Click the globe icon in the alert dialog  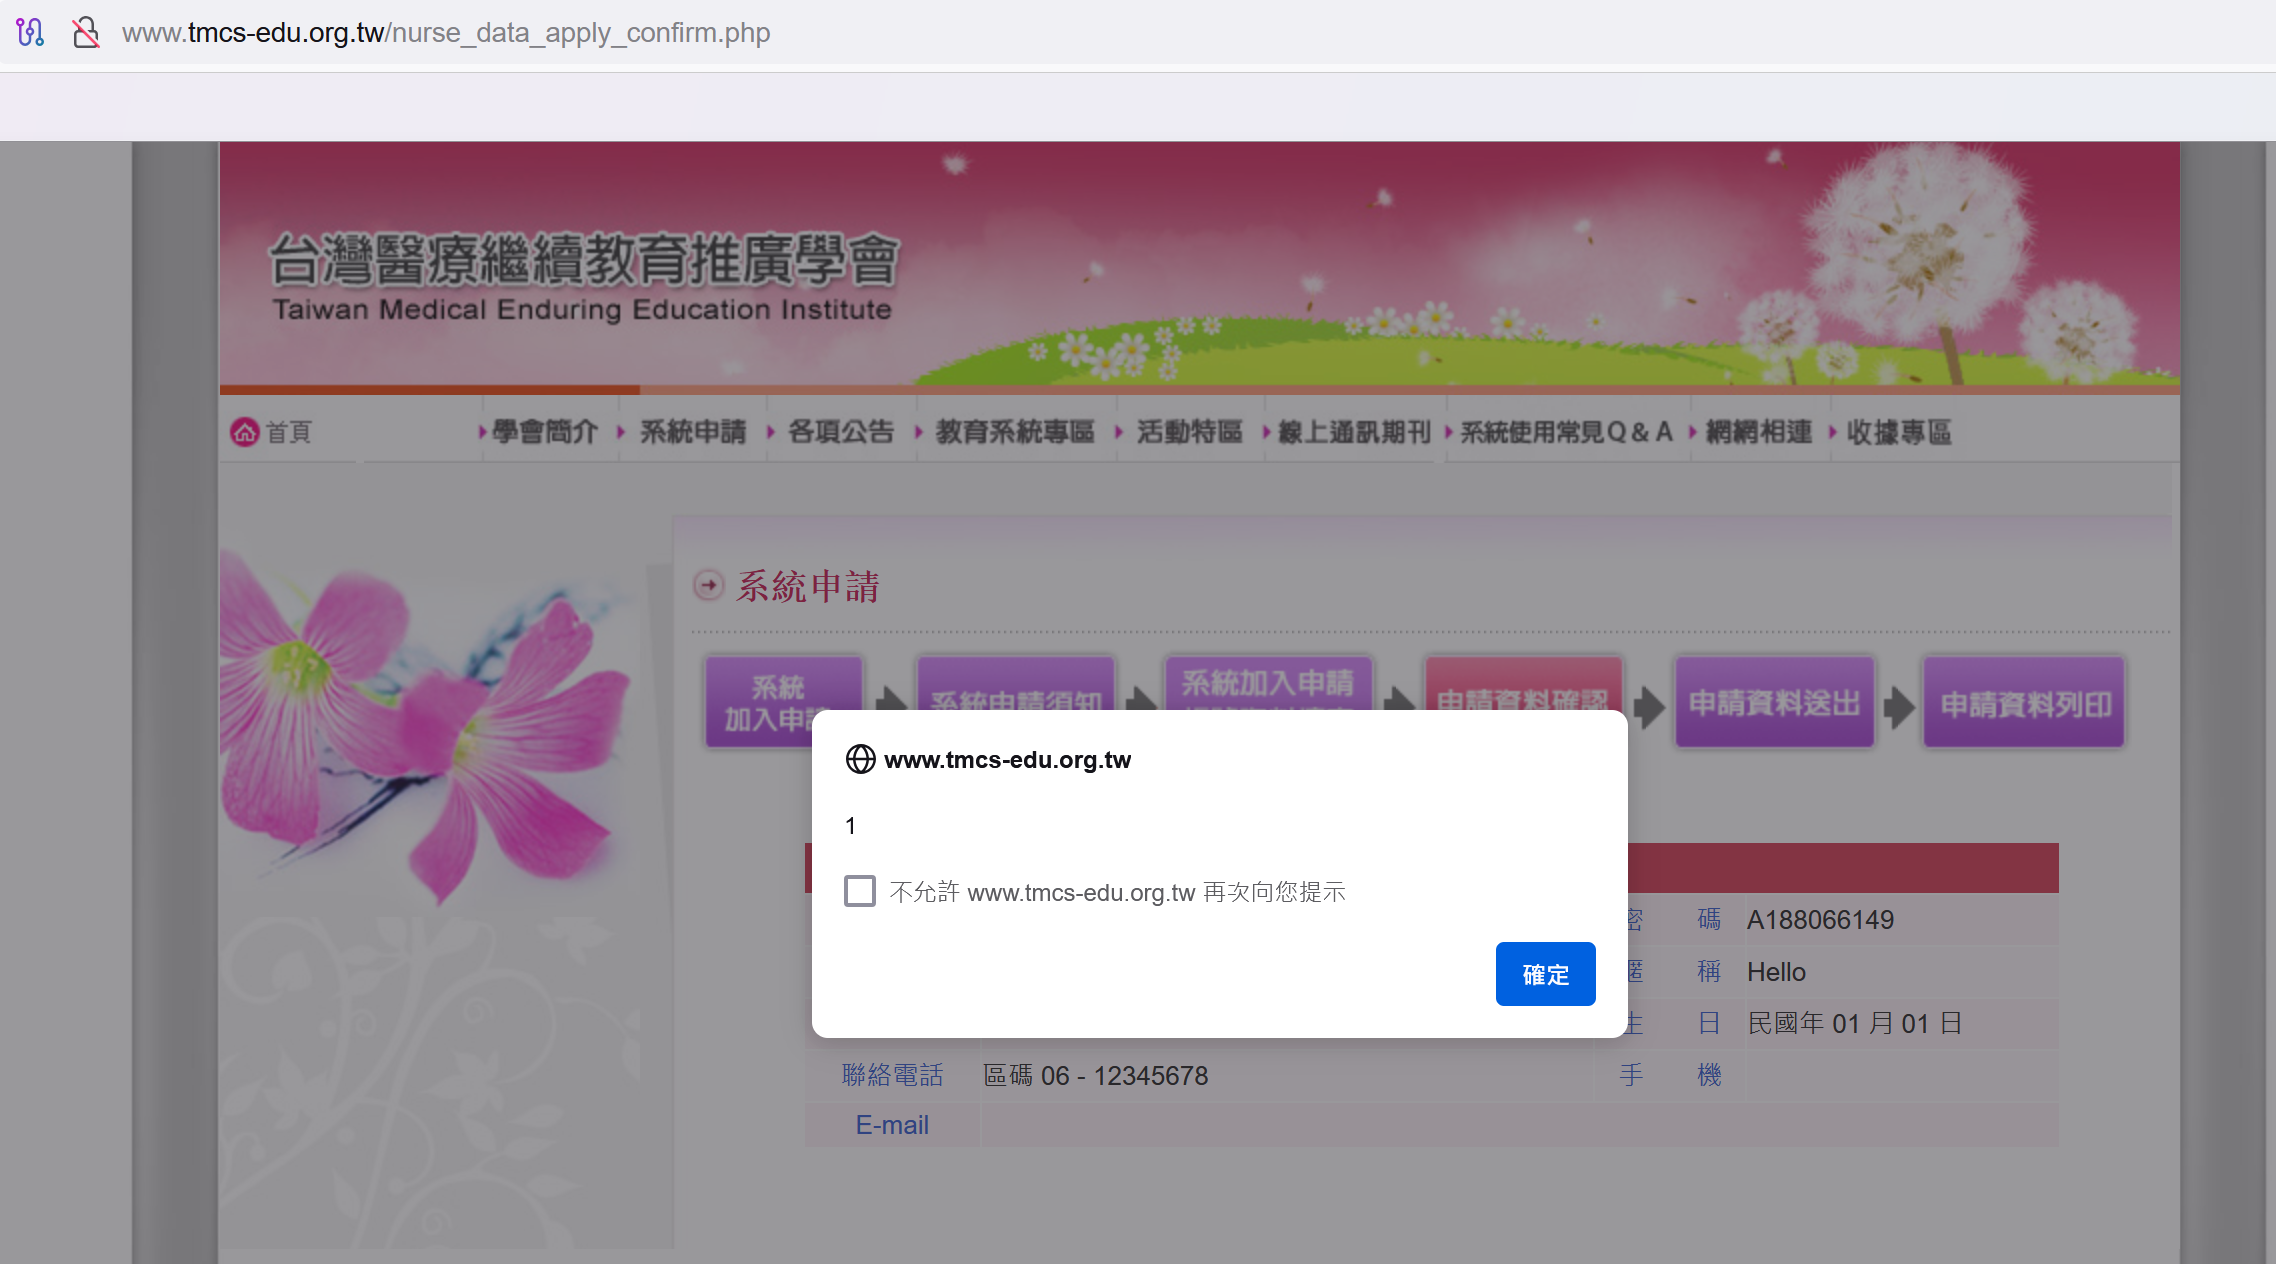860,759
